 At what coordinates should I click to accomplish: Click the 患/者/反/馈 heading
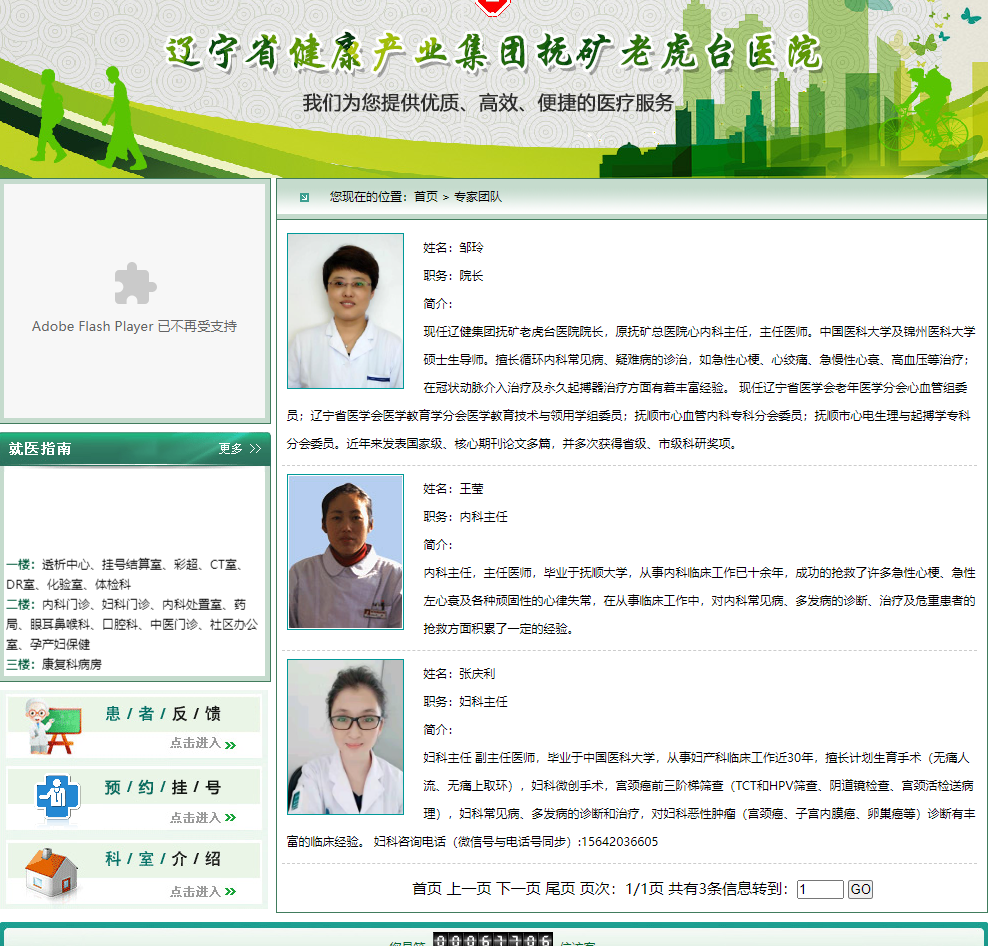coord(163,714)
